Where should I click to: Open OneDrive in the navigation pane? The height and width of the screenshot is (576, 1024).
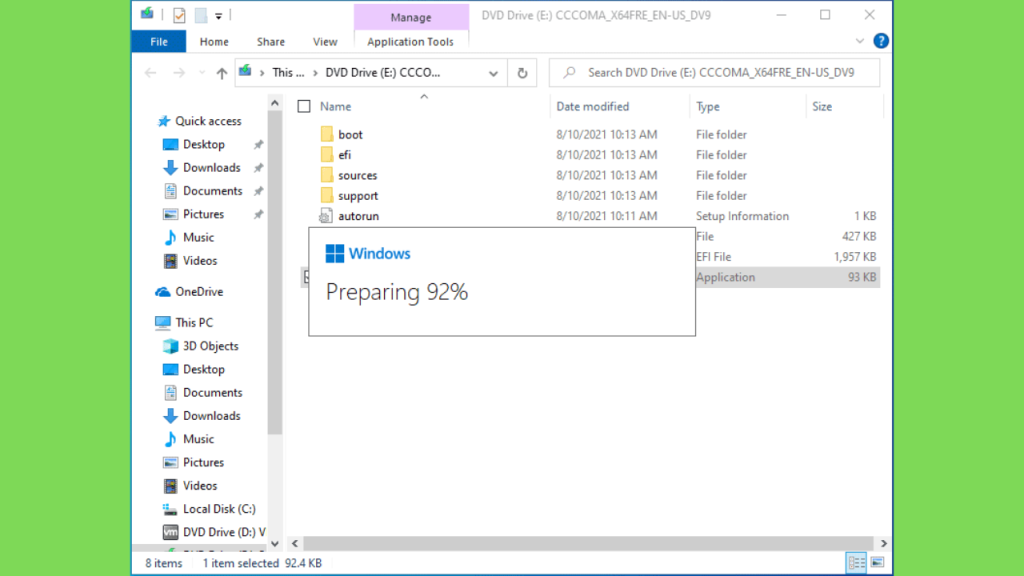199,292
